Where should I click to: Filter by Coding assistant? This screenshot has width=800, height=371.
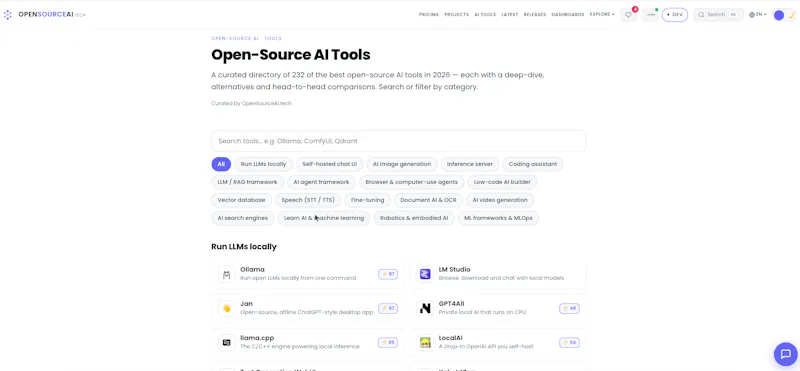(533, 164)
